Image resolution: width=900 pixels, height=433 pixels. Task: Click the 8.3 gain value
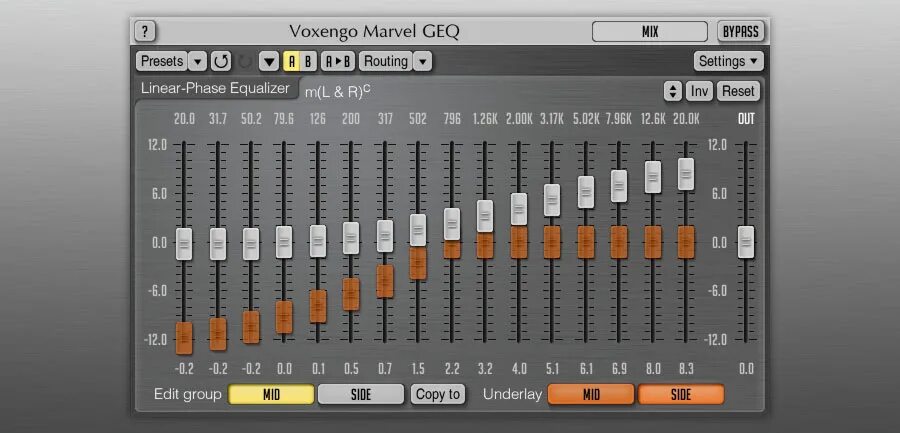[686, 369]
